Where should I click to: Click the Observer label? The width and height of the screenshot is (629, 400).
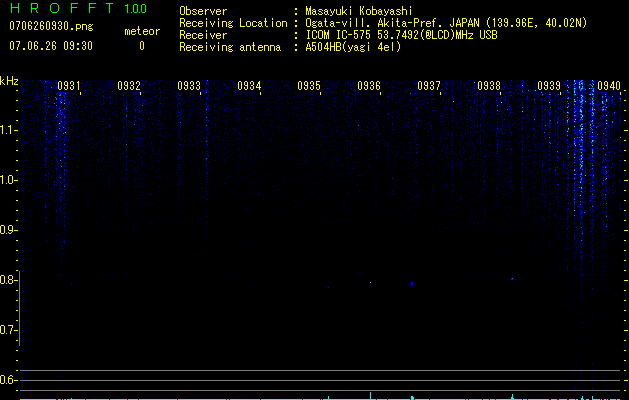coord(203,11)
